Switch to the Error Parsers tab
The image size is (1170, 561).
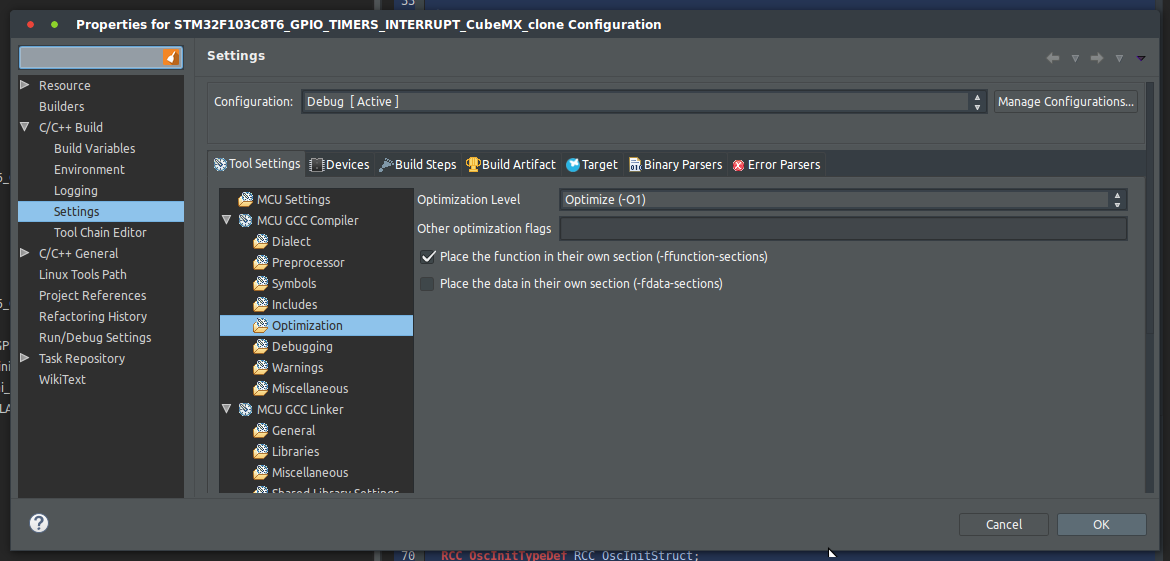(x=776, y=165)
